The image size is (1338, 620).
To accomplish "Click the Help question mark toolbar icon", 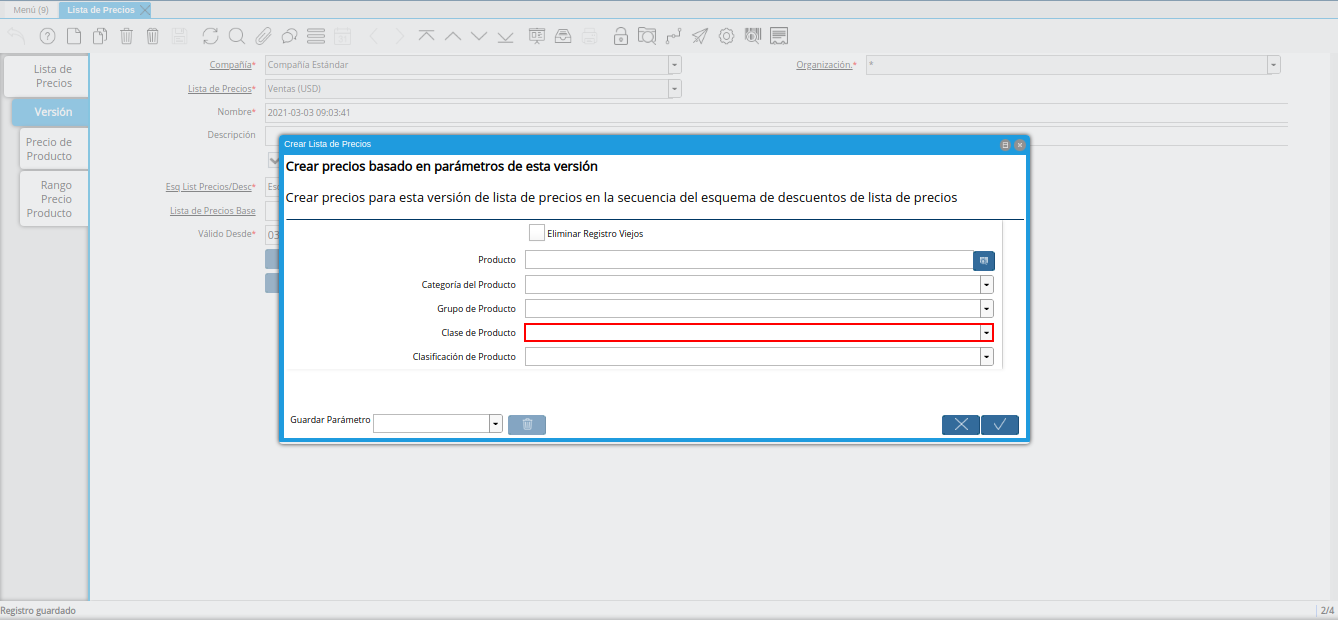I will [x=47, y=37].
